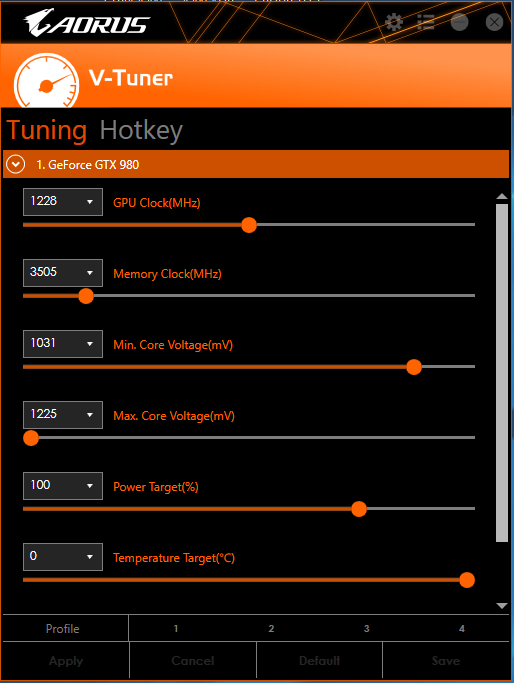Open settings via the gear icon
Viewport: 514px width, 683px height.
pyautogui.click(x=394, y=22)
